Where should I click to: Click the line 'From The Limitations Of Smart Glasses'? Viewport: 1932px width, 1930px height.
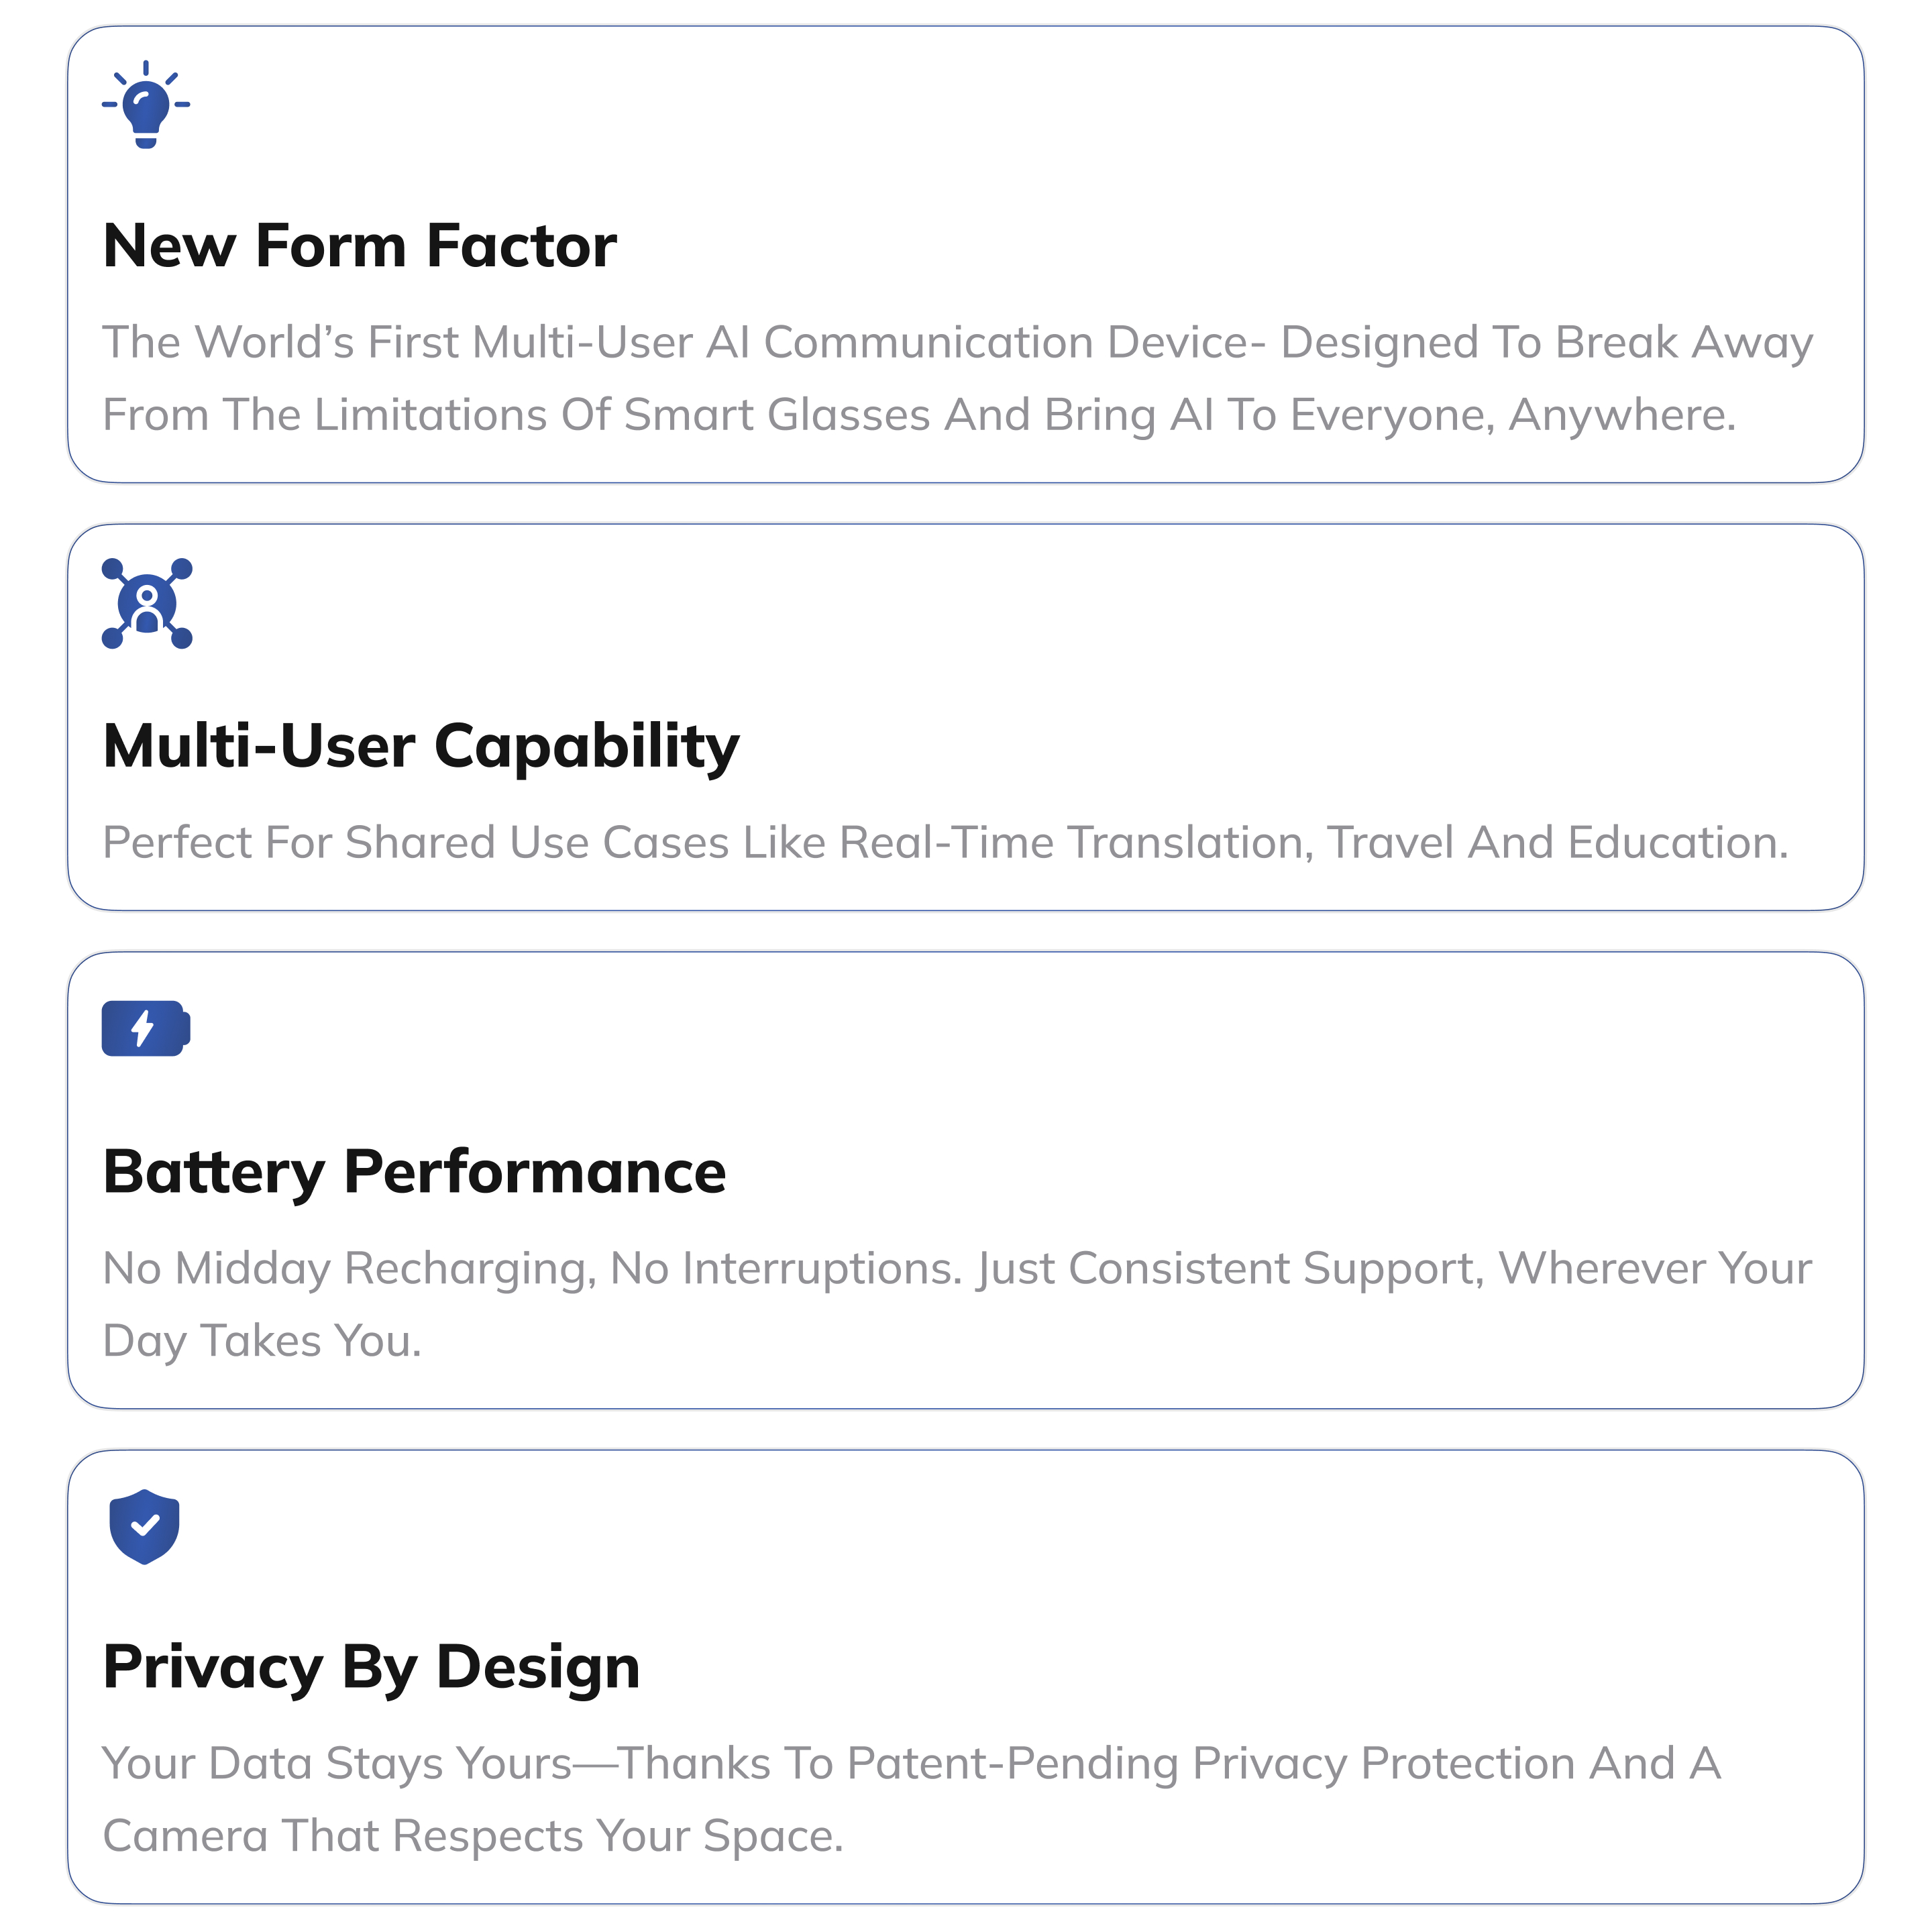[919, 415]
